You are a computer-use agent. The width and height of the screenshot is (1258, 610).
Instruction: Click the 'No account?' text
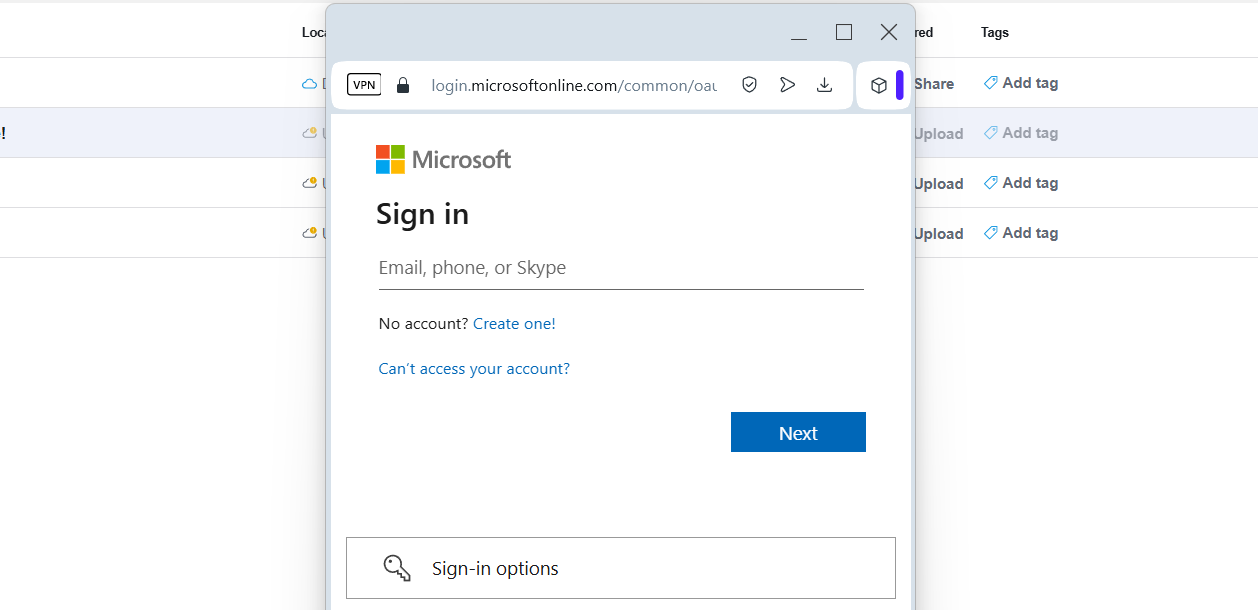point(423,324)
